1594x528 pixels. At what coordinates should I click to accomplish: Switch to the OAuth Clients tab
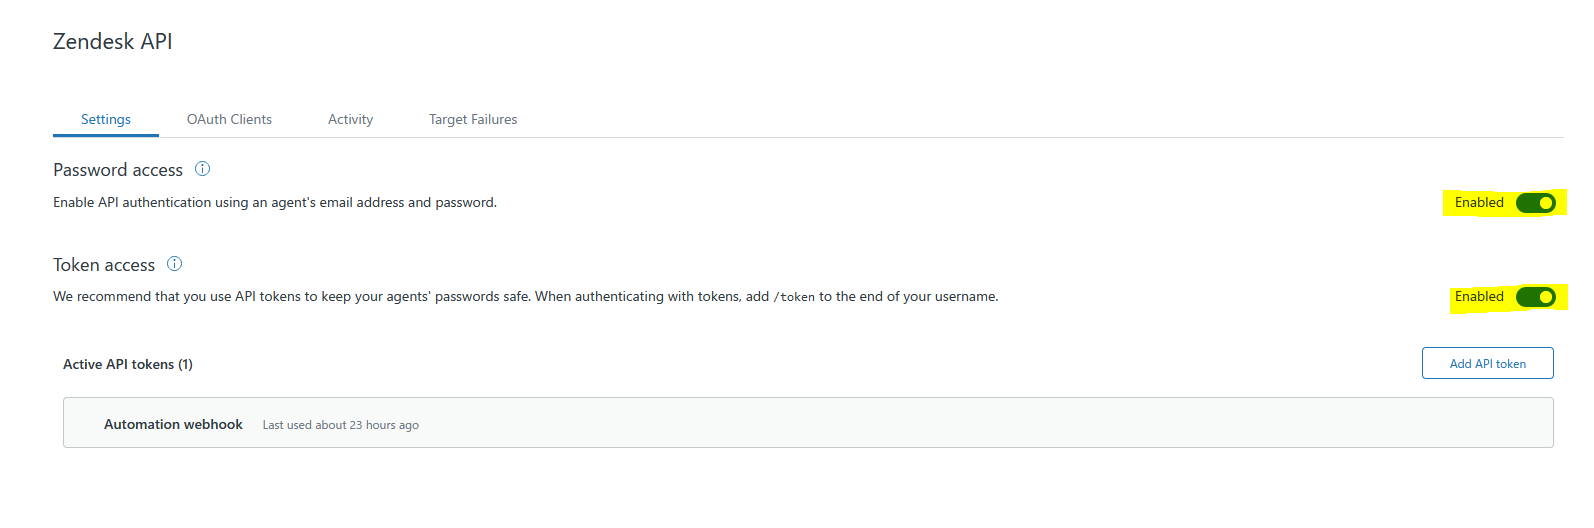pos(229,119)
